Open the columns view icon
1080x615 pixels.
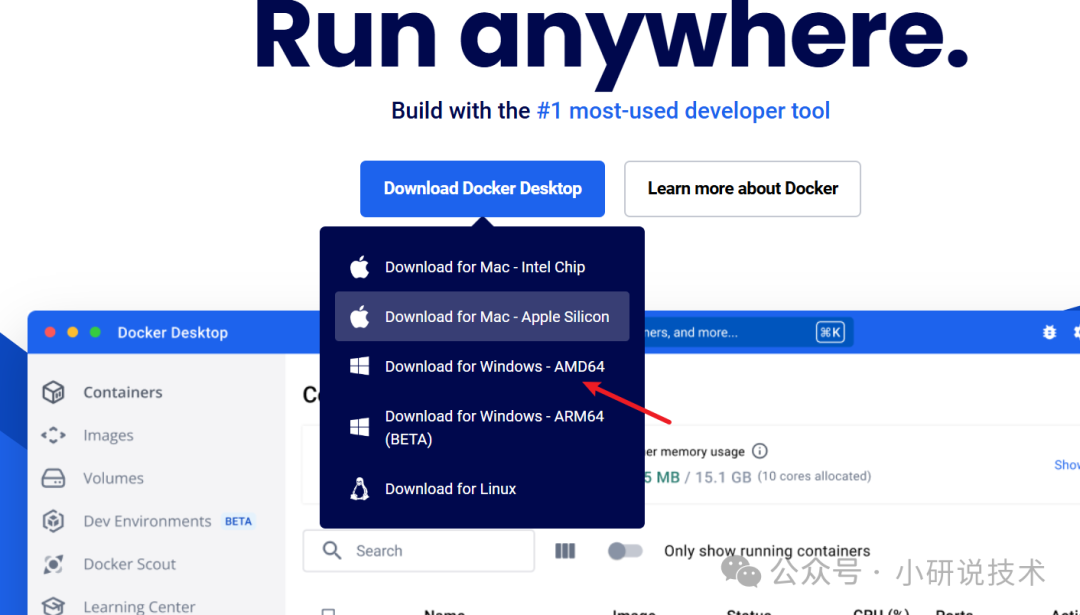click(x=565, y=551)
